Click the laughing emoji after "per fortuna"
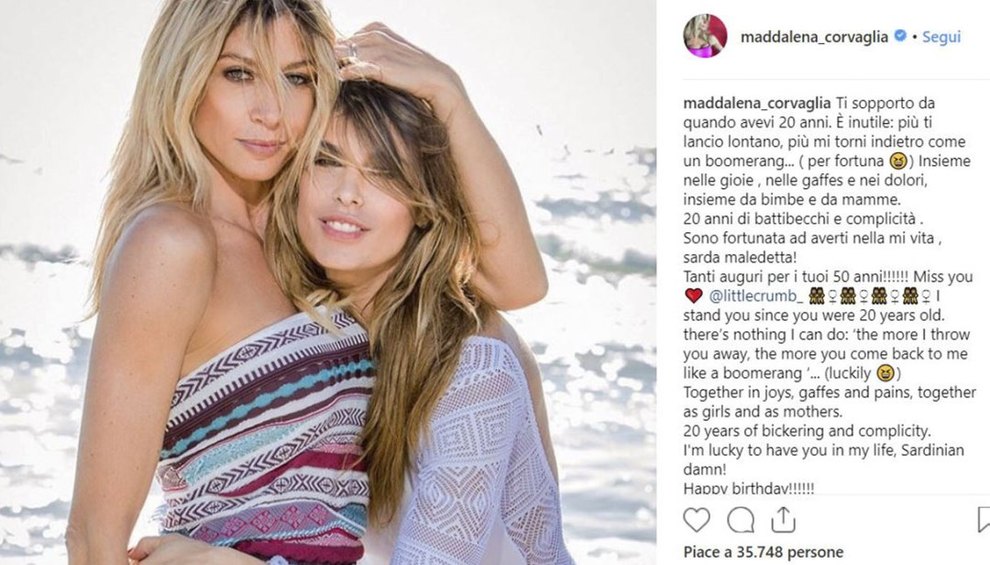Image resolution: width=990 pixels, height=565 pixels. [898, 162]
